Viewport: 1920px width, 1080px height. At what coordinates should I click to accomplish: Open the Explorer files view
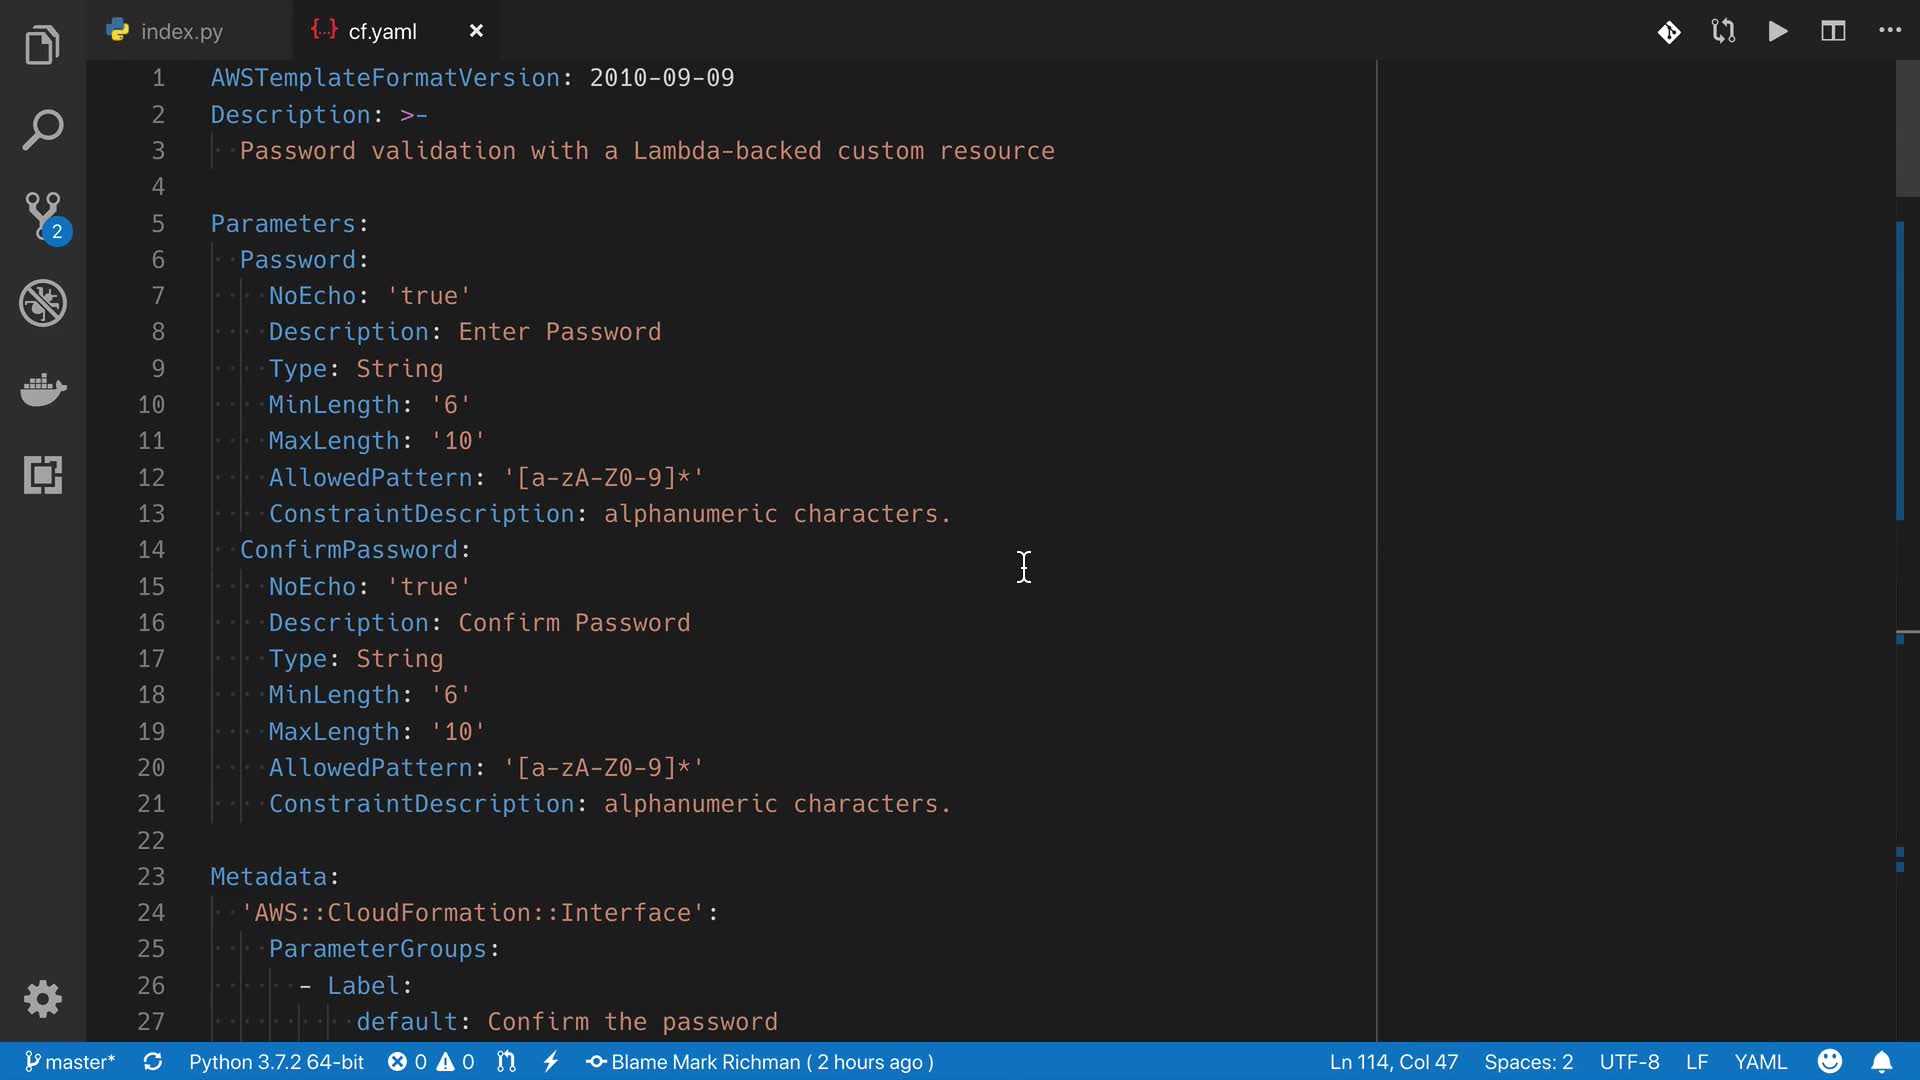[x=42, y=45]
